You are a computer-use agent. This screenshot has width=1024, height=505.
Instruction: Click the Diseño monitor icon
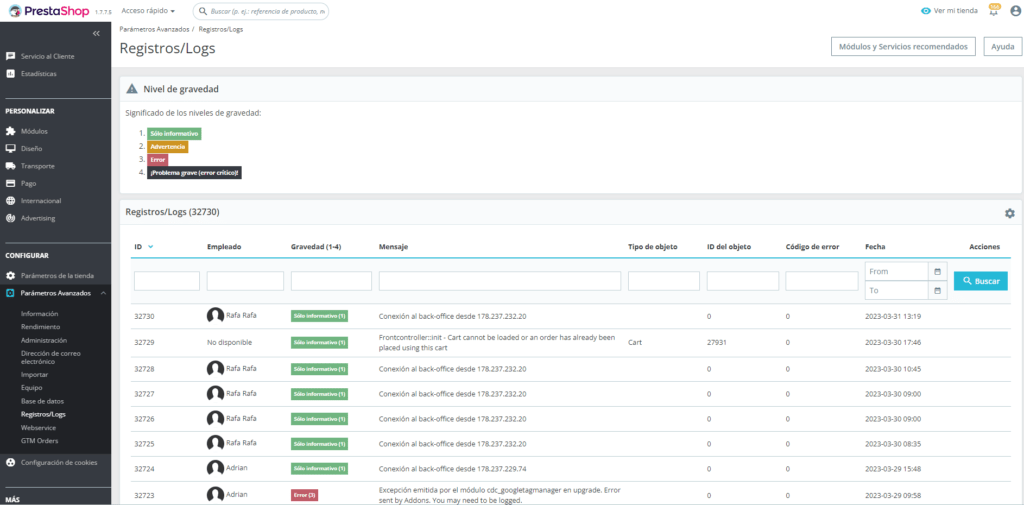click(x=10, y=148)
